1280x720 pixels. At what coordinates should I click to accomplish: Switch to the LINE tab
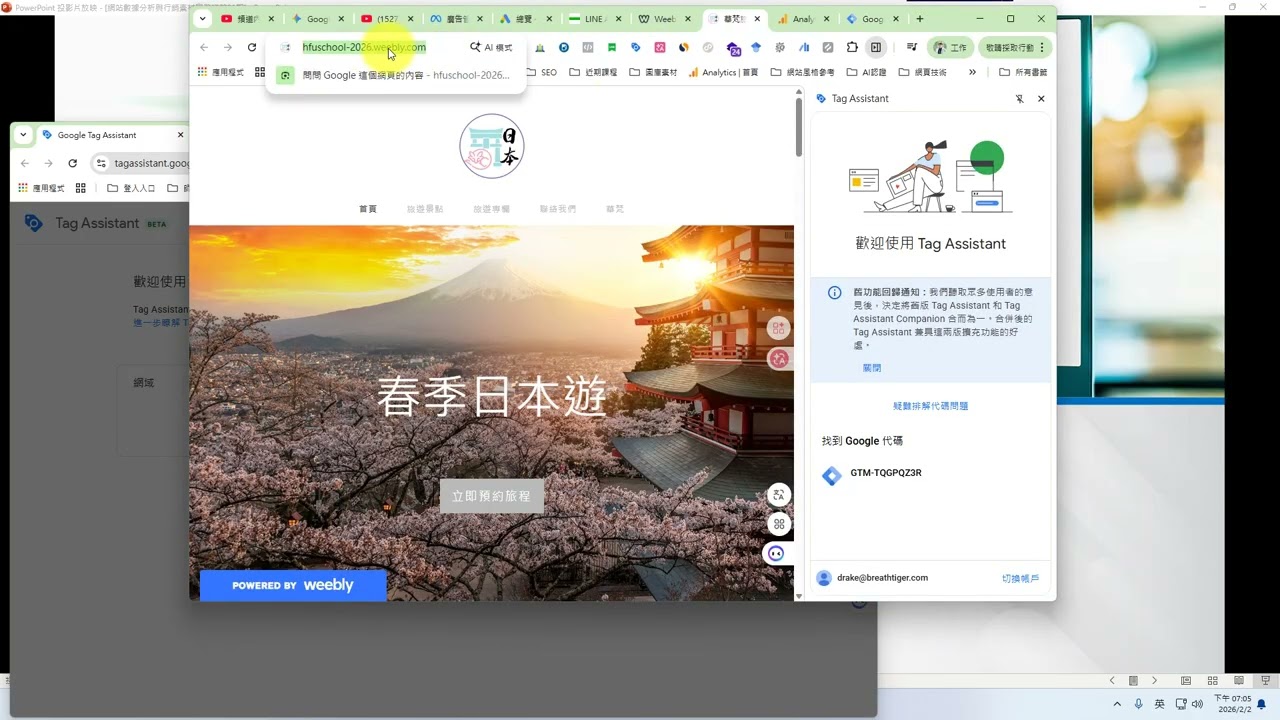[x=594, y=19]
